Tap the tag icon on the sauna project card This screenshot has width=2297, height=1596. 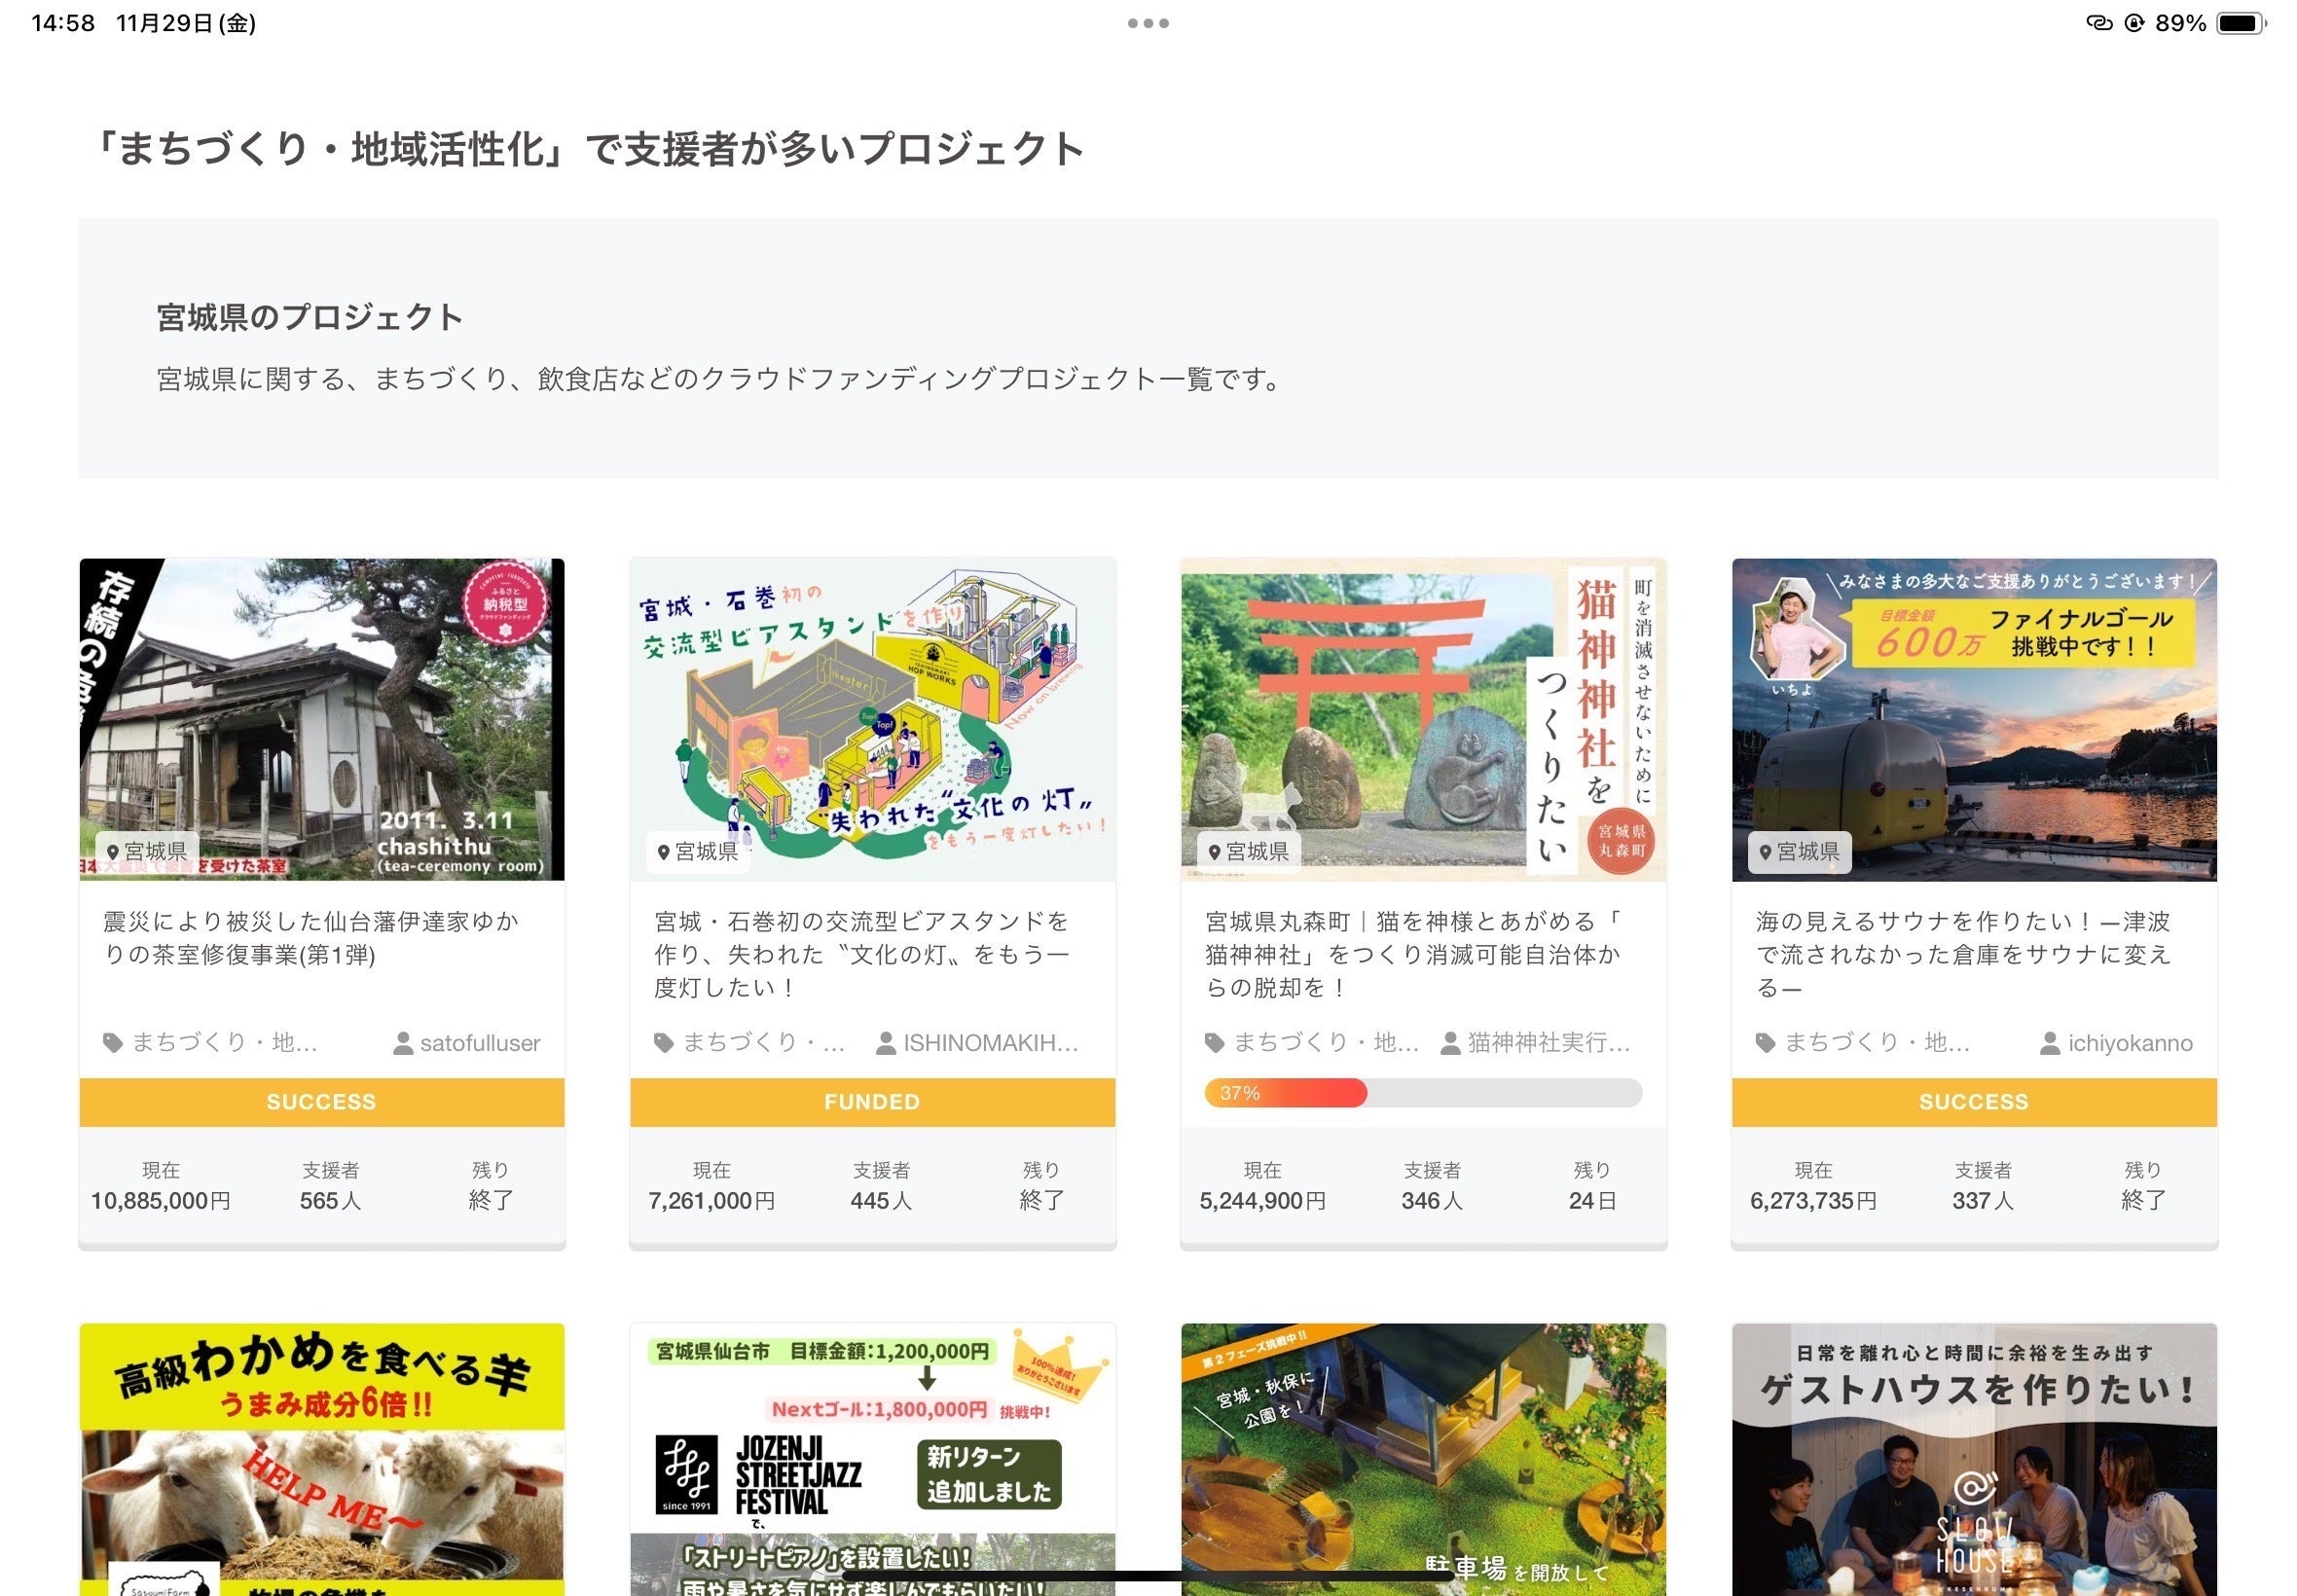[x=1765, y=1043]
